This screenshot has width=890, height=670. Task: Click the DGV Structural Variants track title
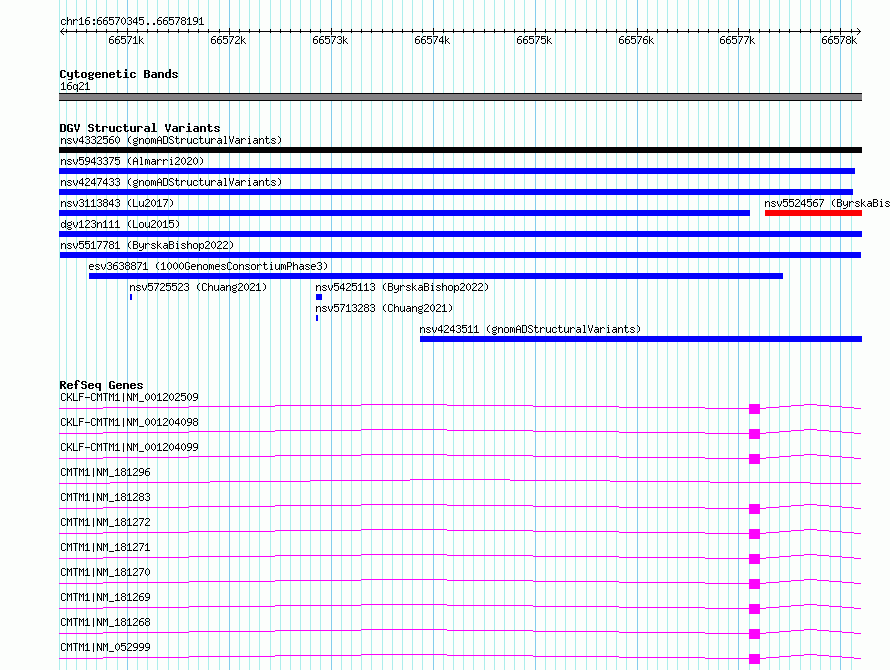pos(140,128)
